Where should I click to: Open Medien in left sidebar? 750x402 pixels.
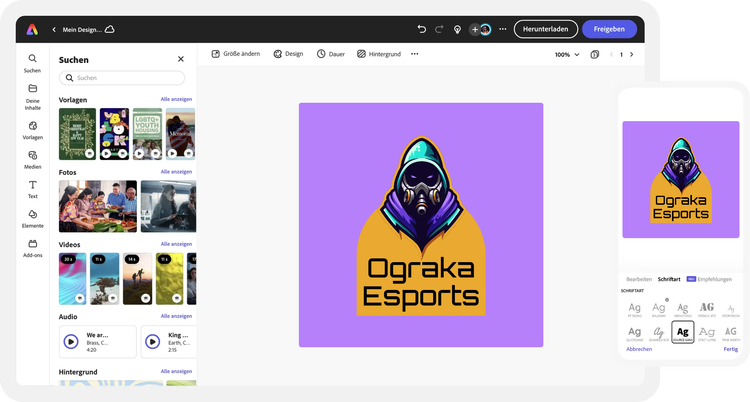click(x=33, y=160)
